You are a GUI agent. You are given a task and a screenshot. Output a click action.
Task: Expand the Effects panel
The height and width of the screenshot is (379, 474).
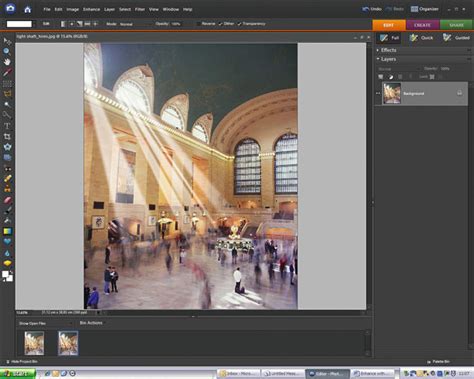point(378,50)
